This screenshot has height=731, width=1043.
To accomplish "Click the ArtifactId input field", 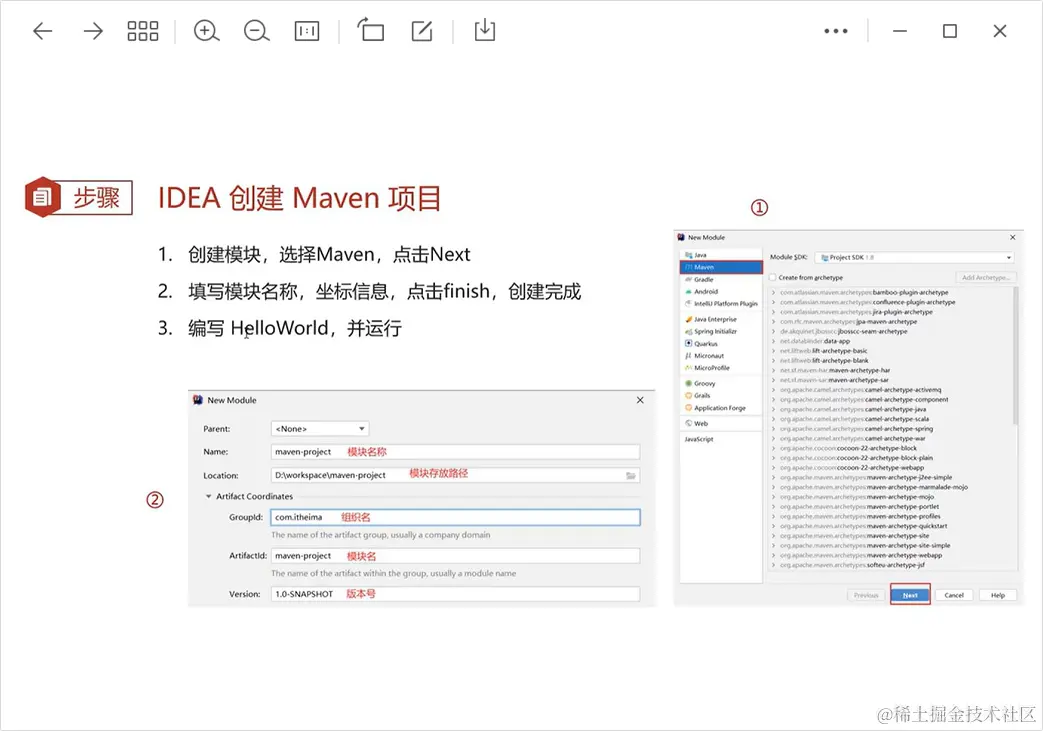I will (455, 555).
